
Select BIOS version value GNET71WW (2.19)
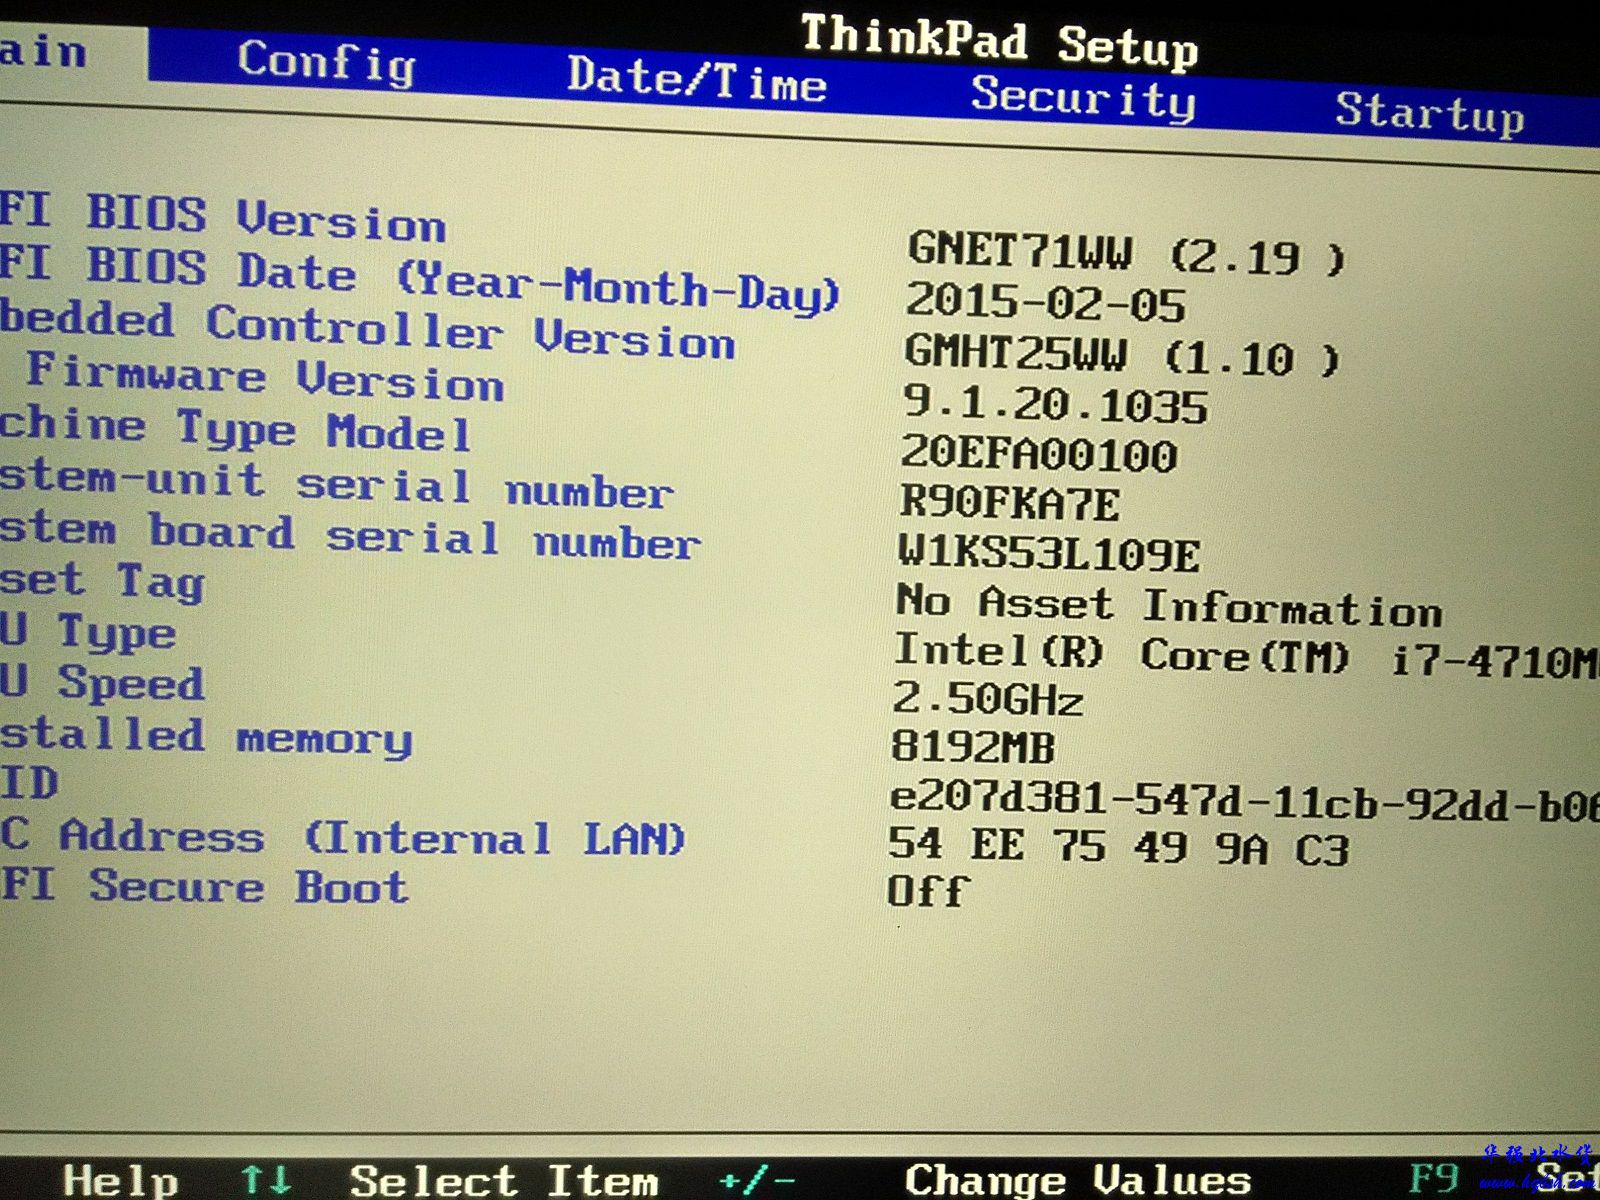point(1127,254)
